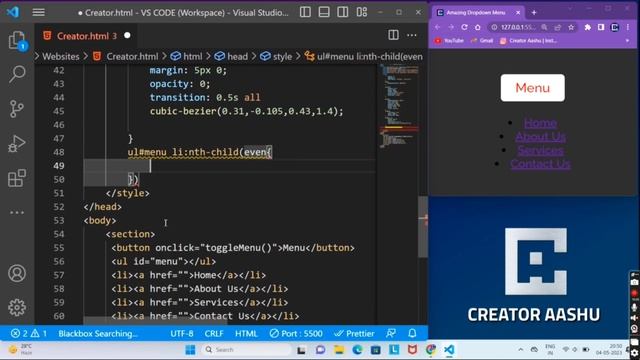The height and width of the screenshot is (360, 640).
Task: Open a new browser tab
Action: tap(534, 13)
